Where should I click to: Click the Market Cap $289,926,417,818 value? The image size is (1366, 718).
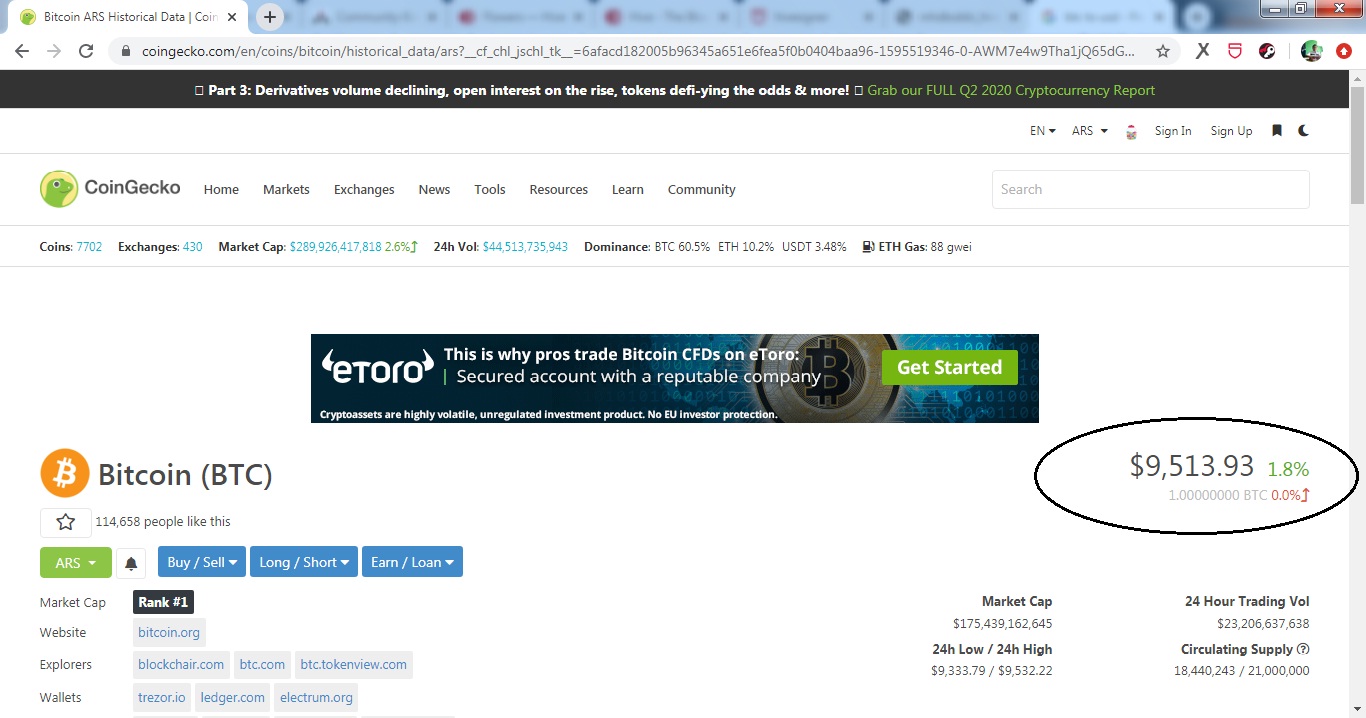coord(335,247)
